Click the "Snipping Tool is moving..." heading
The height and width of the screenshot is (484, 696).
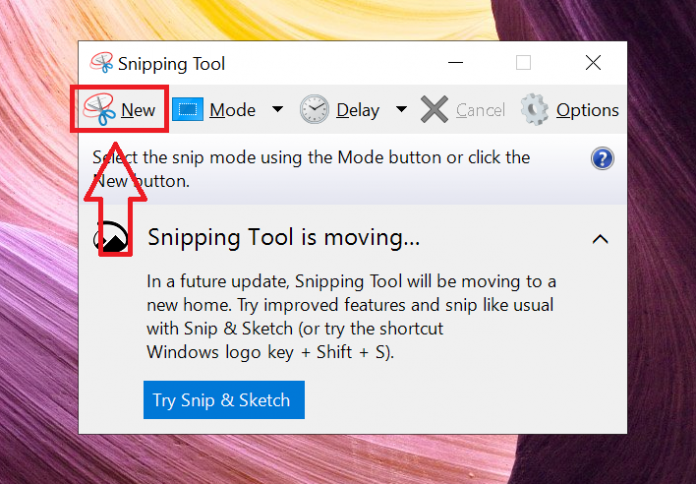coord(283,238)
